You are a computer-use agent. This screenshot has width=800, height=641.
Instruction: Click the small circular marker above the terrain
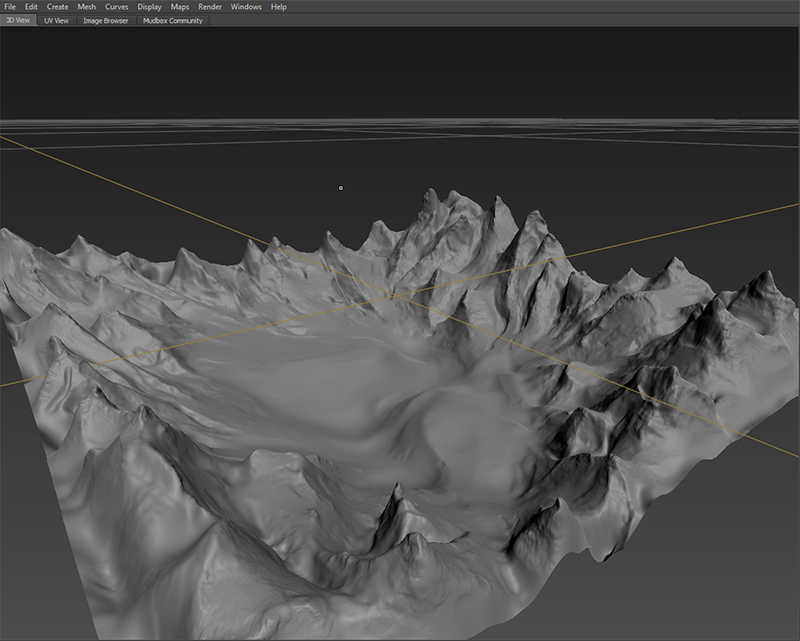click(341, 187)
